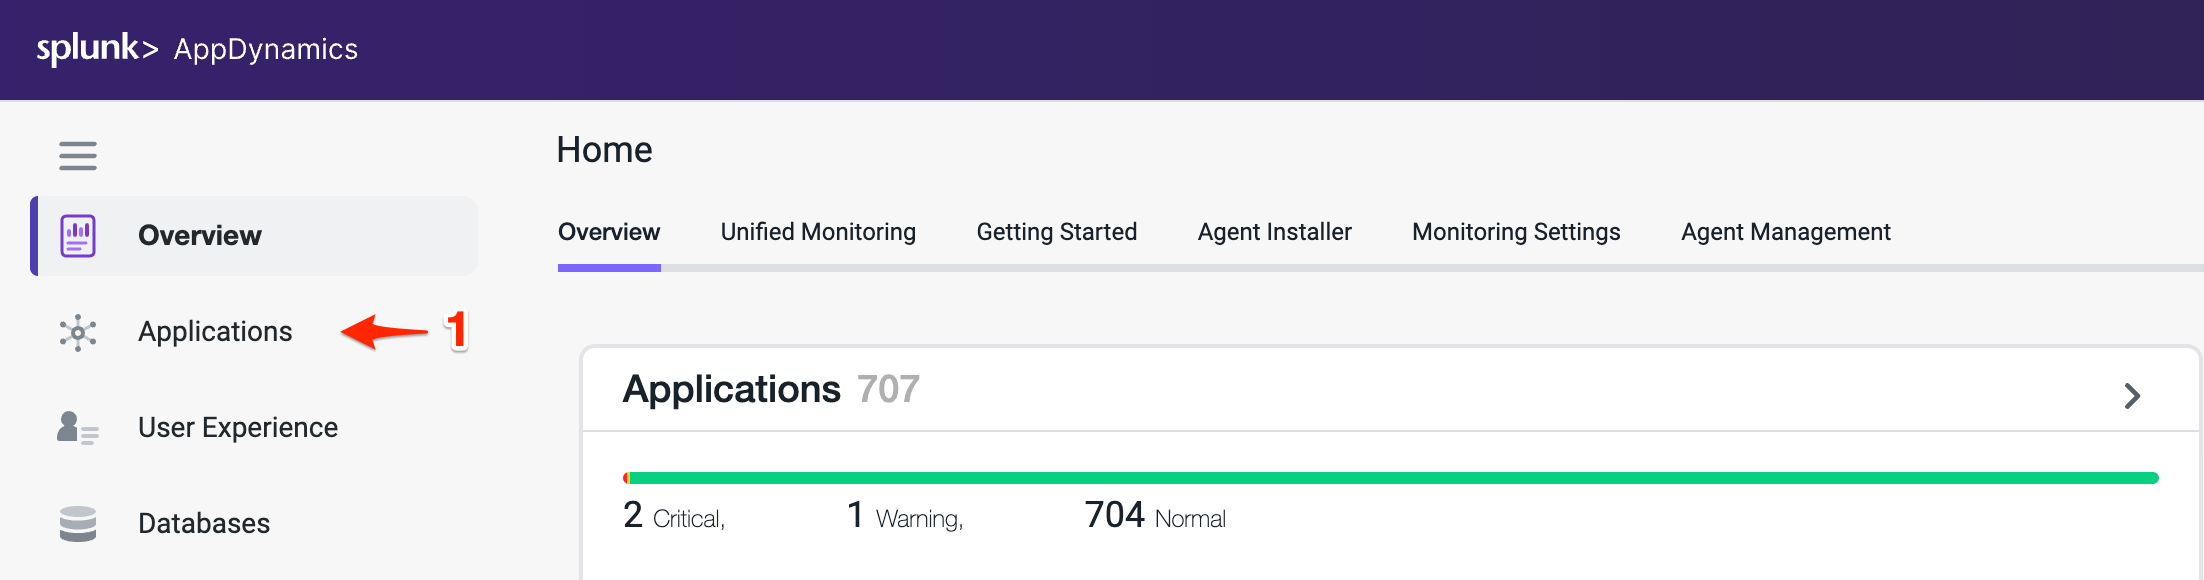Click the 2 Critical applications count
The image size is (2204, 580).
click(673, 516)
